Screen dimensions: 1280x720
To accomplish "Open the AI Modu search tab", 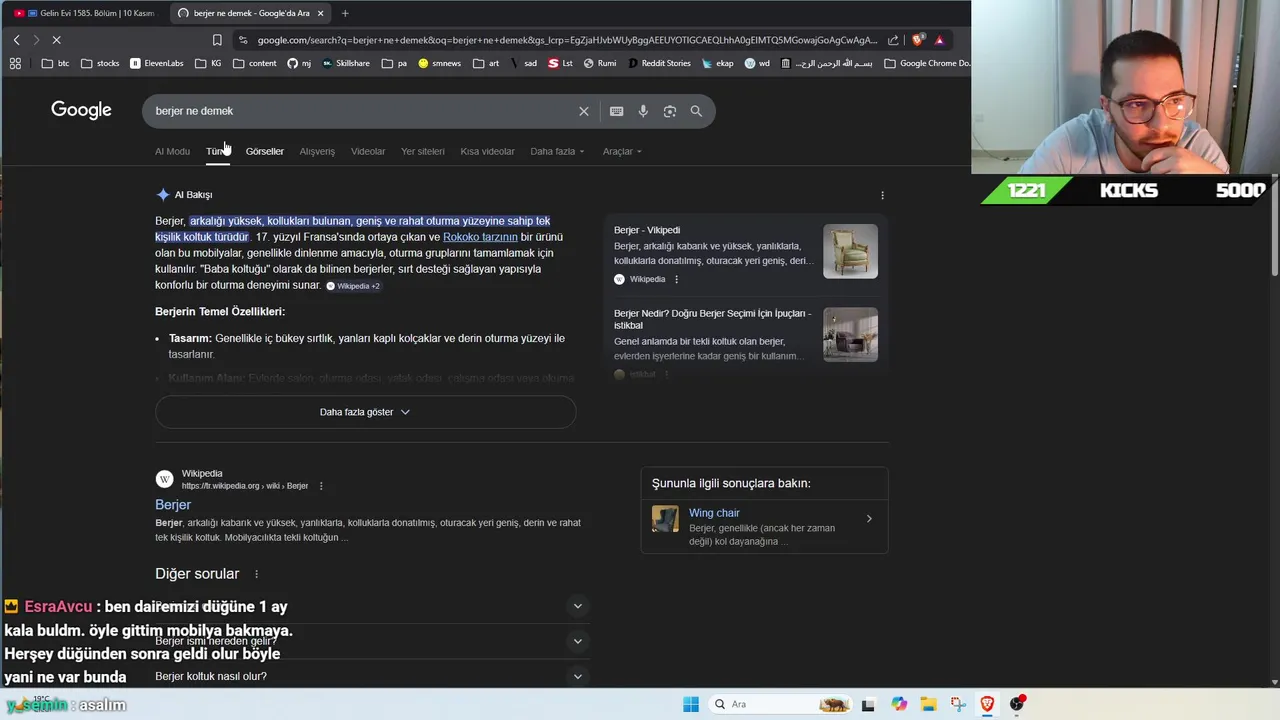I will pyautogui.click(x=172, y=151).
